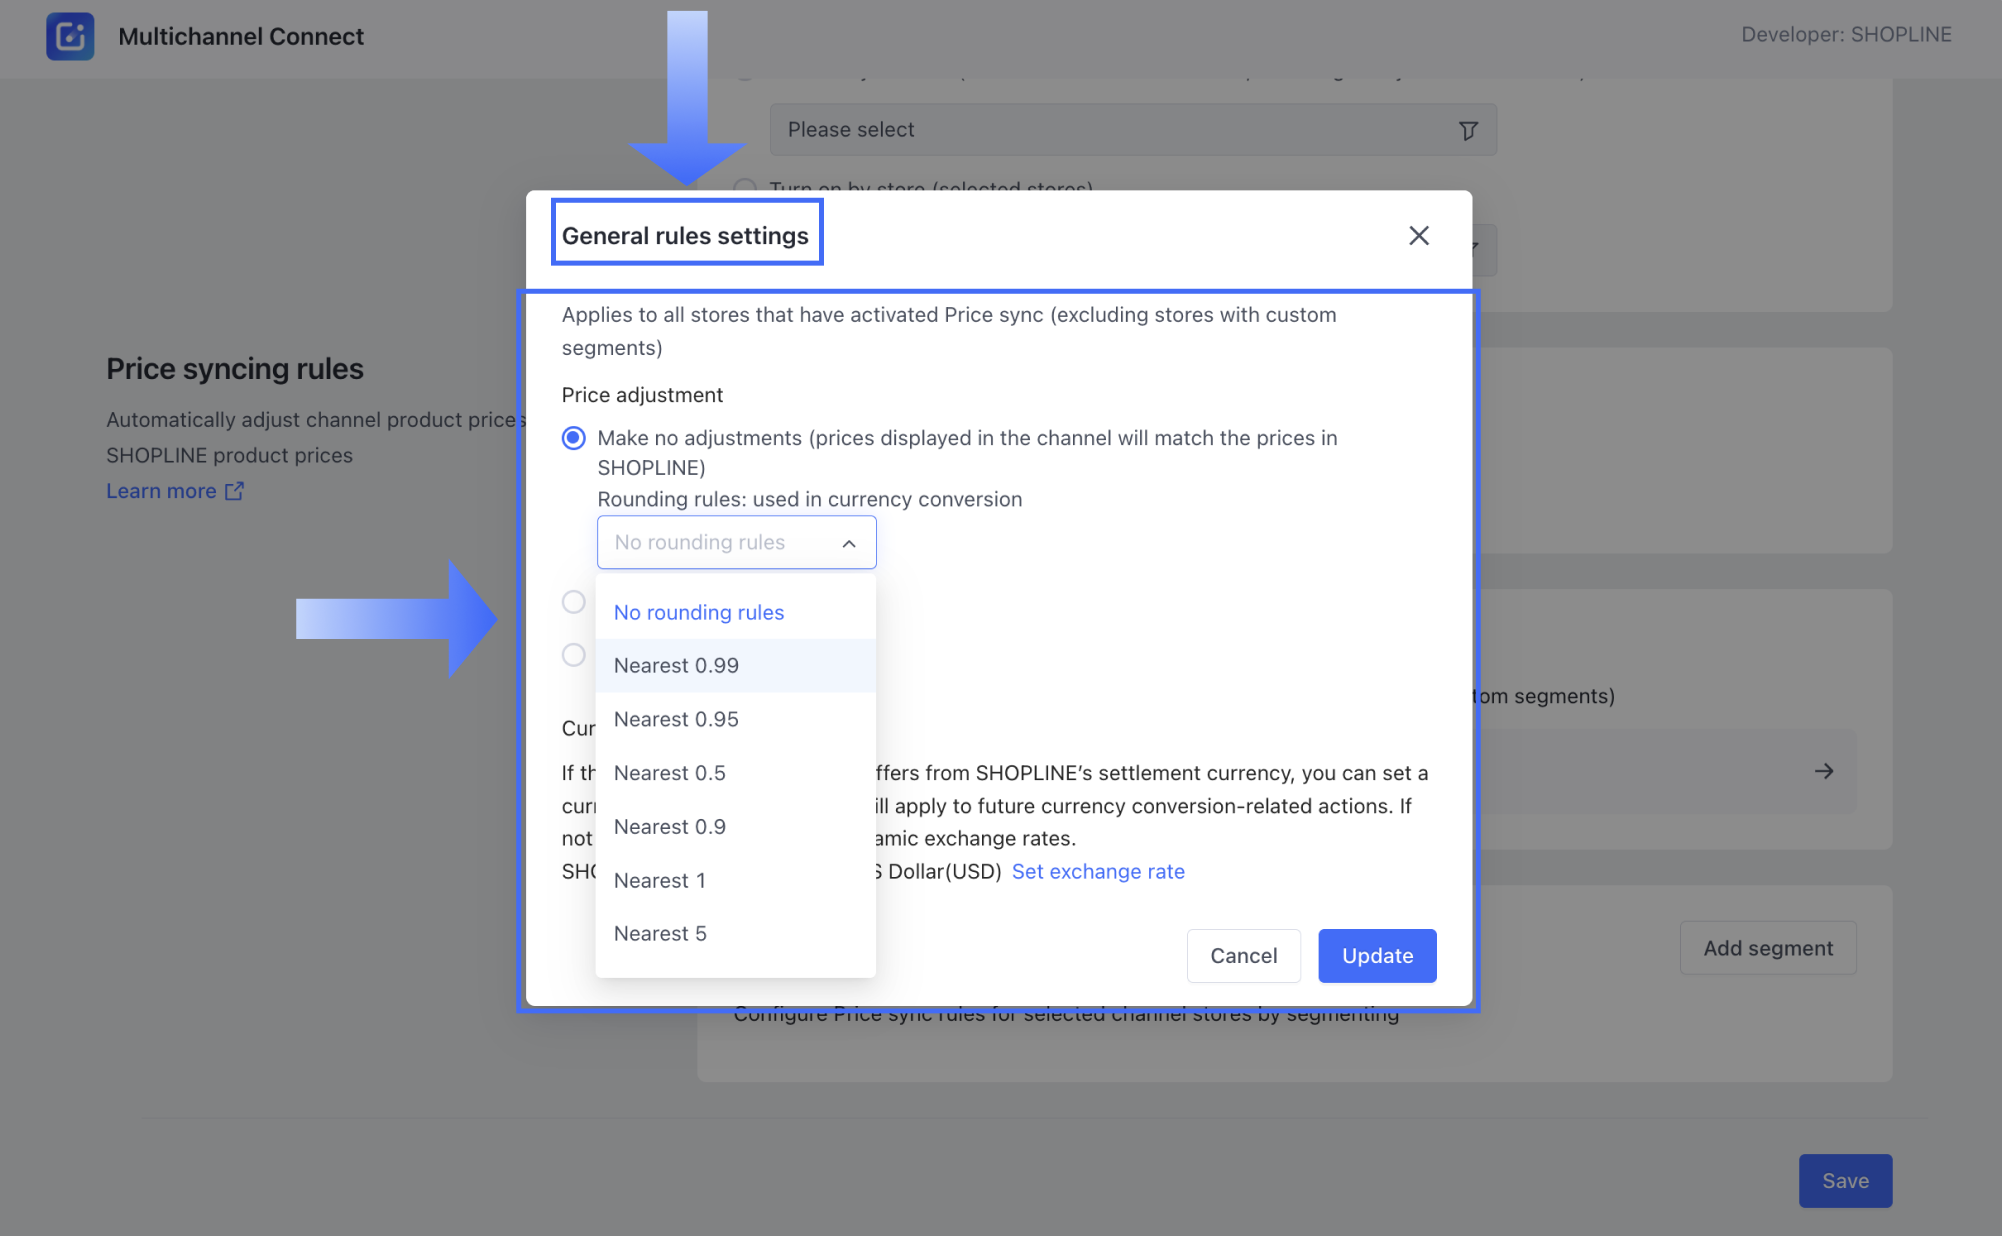This screenshot has width=2002, height=1236.
Task: Close the General rules settings dialog
Action: point(1418,236)
